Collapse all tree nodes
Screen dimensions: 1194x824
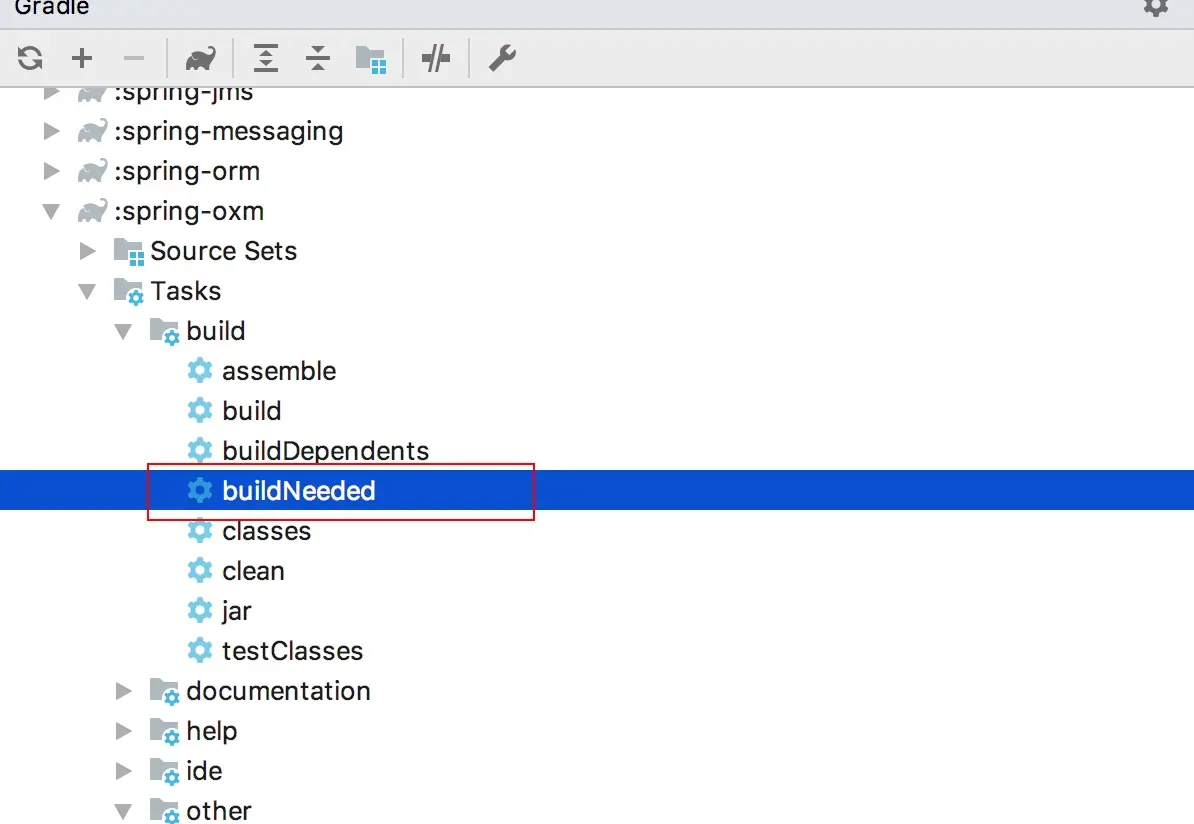point(318,58)
